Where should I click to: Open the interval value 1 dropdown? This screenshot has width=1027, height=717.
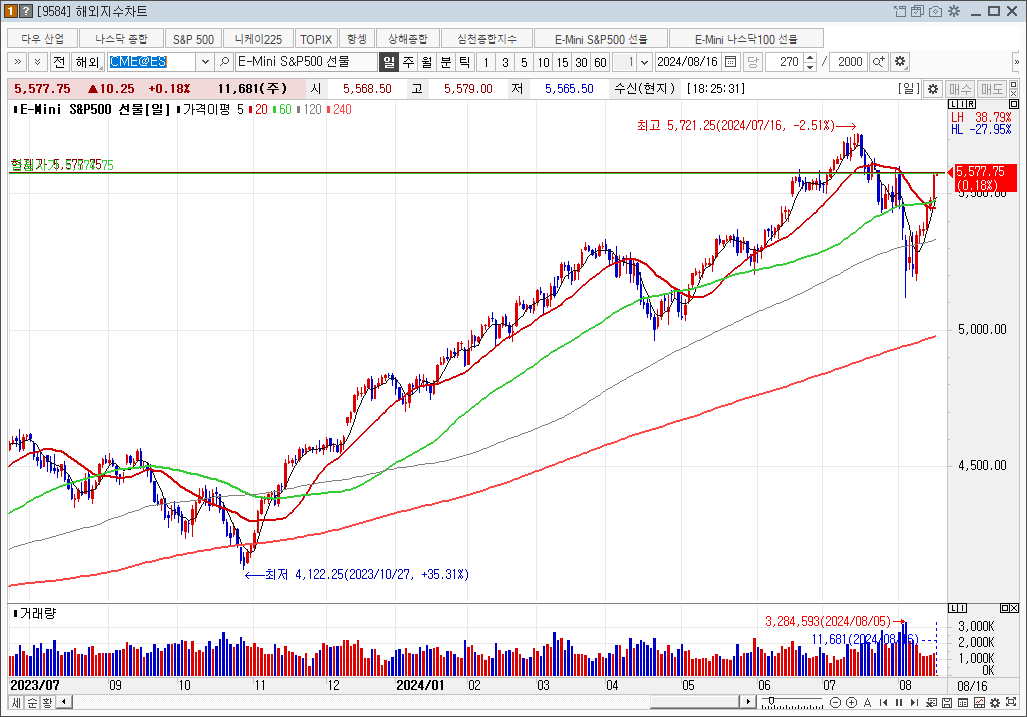pyautogui.click(x=644, y=62)
